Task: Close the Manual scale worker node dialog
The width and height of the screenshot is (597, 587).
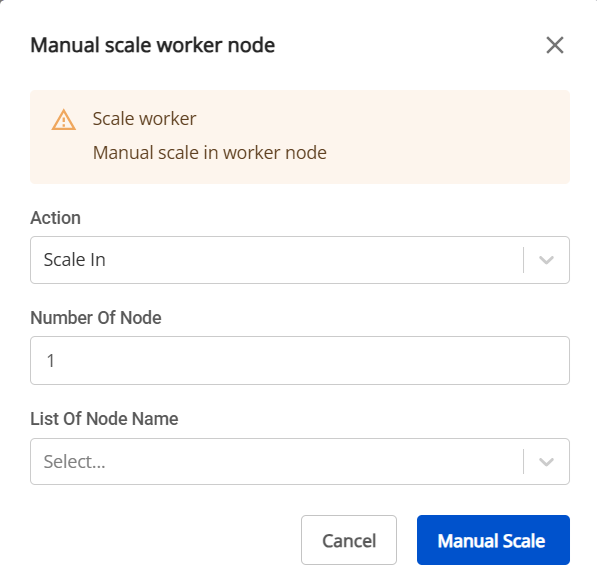Action: click(555, 45)
